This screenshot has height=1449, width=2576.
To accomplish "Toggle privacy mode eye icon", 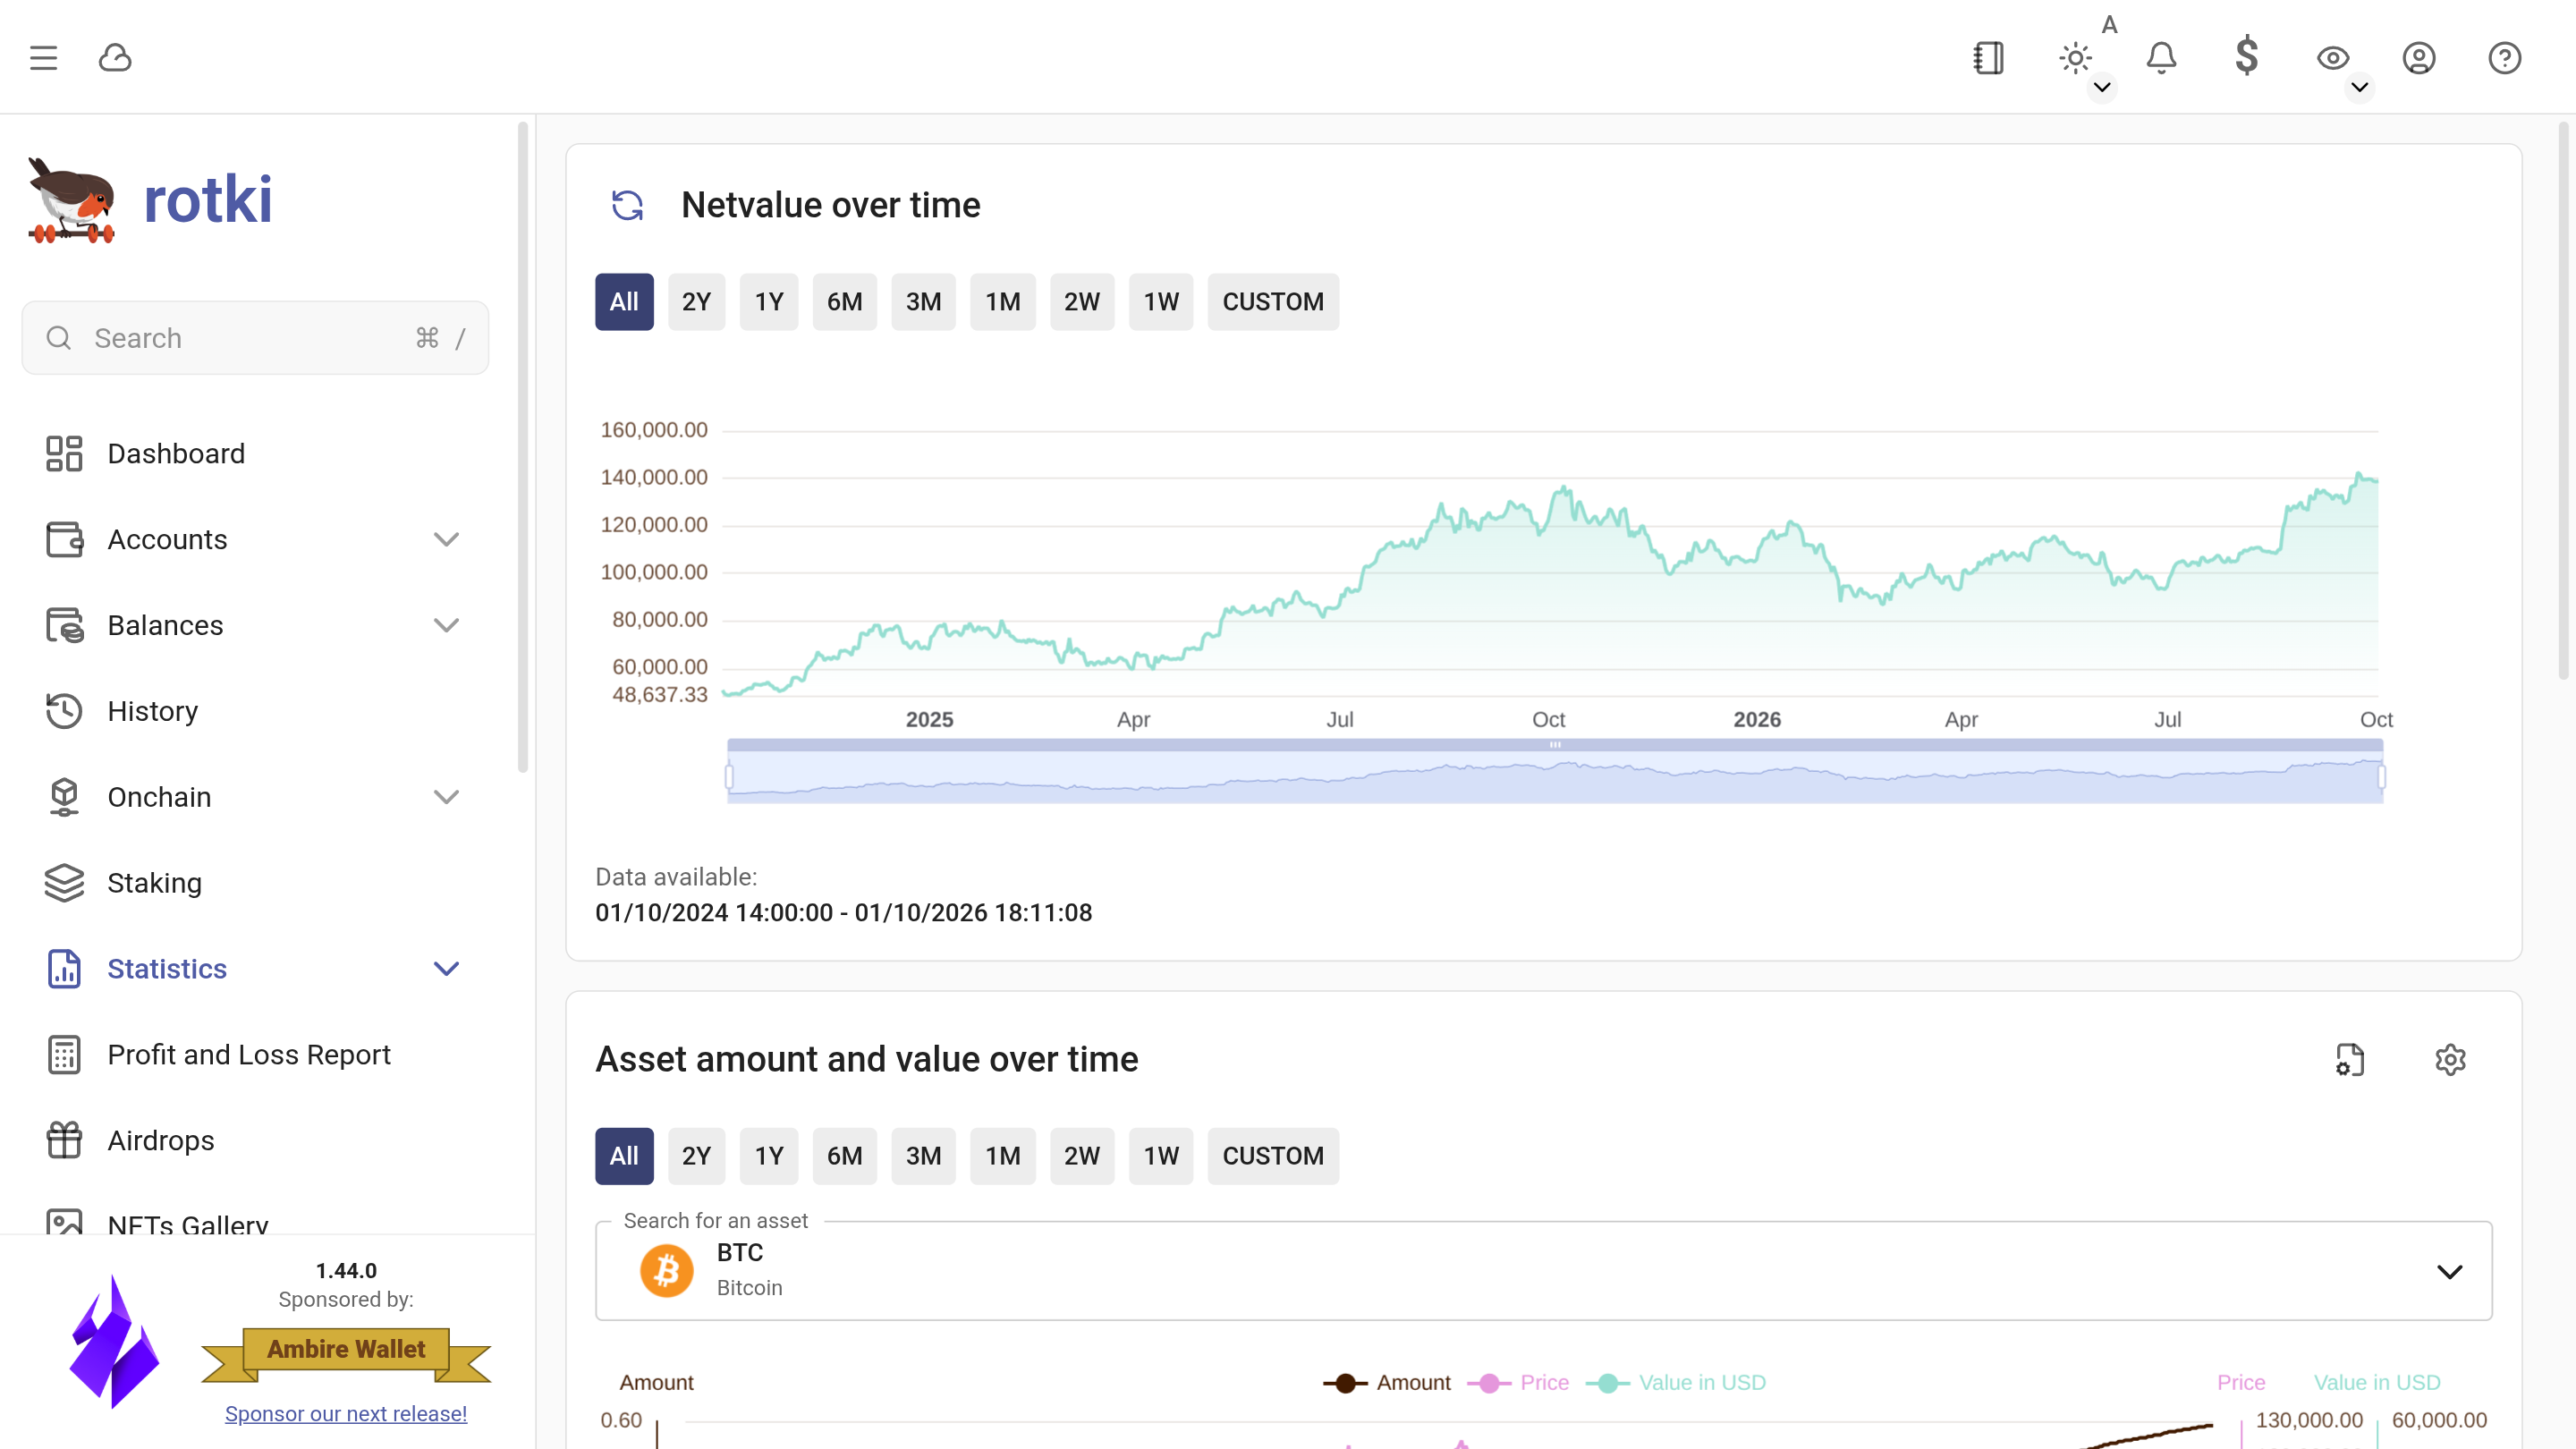I will point(2333,58).
